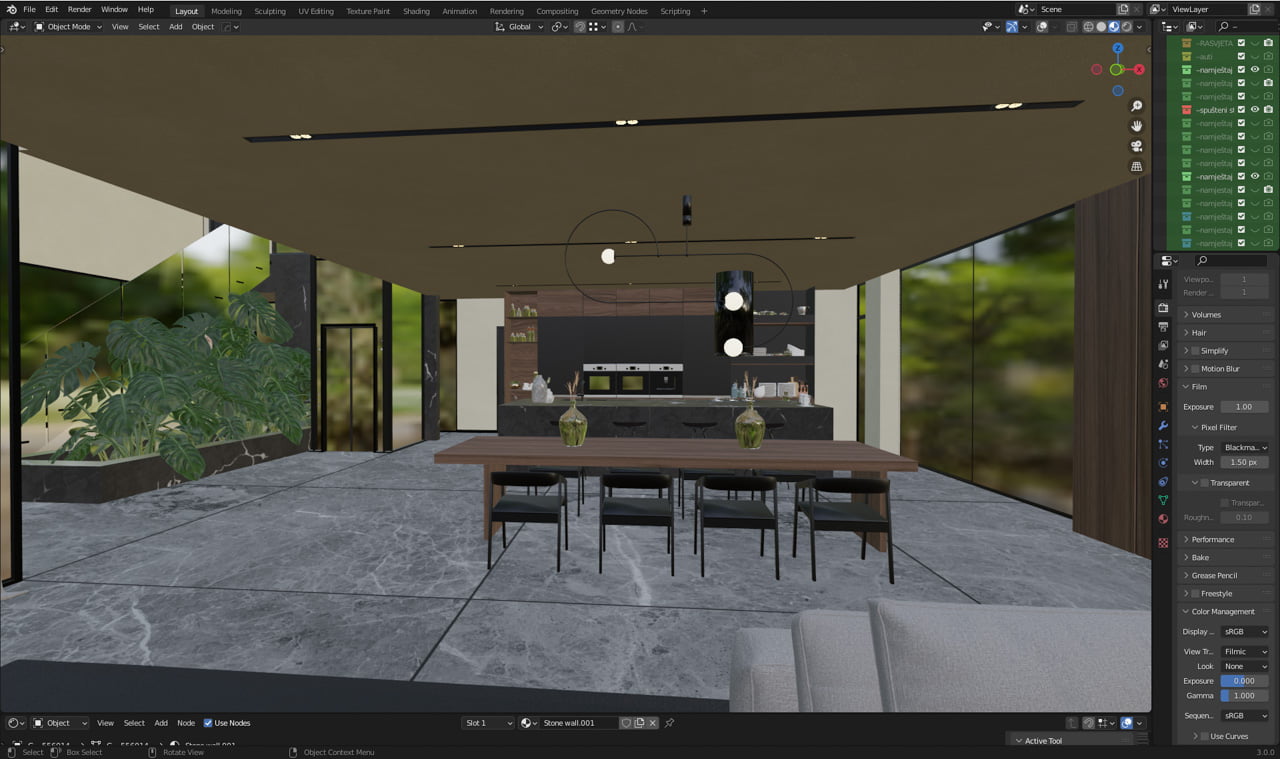Open the Global transform orientation dropdown

pos(520,27)
